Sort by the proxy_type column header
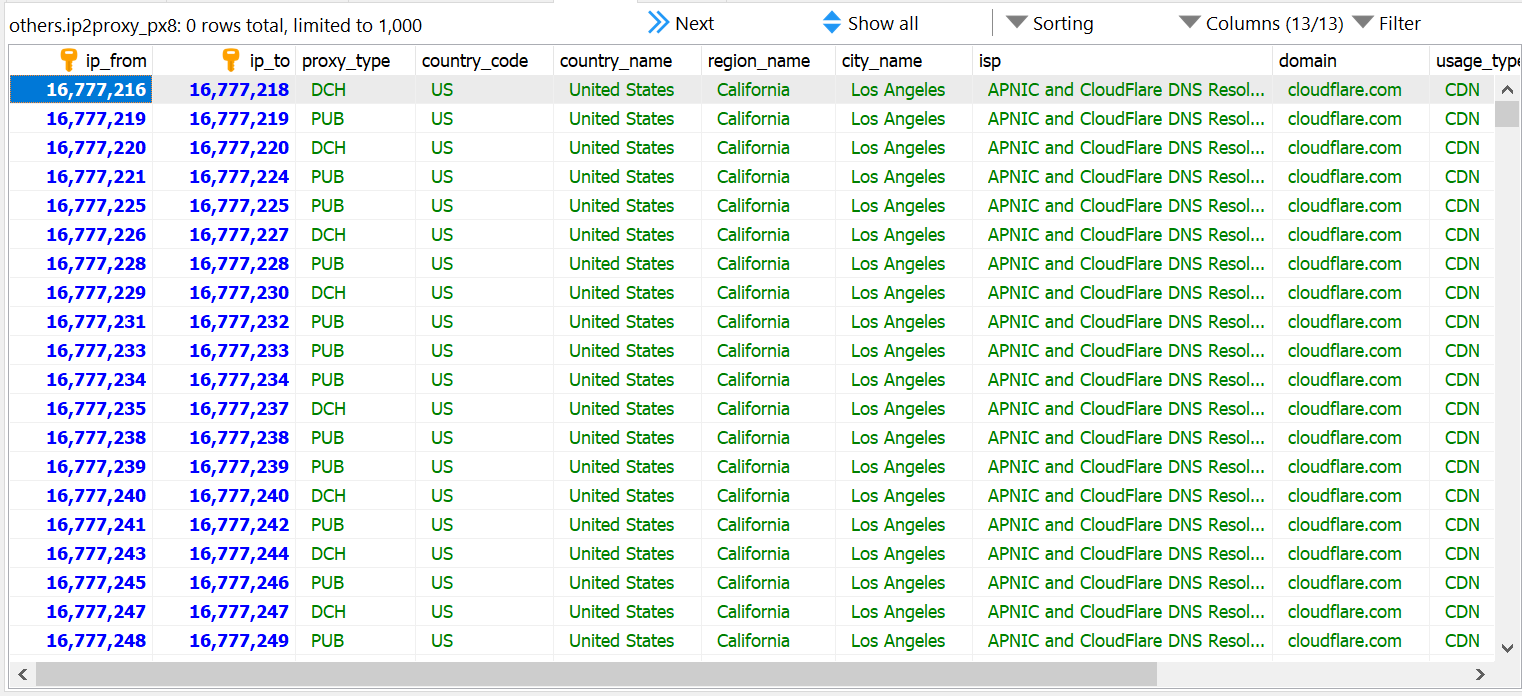This screenshot has width=1522, height=696. tap(346, 61)
